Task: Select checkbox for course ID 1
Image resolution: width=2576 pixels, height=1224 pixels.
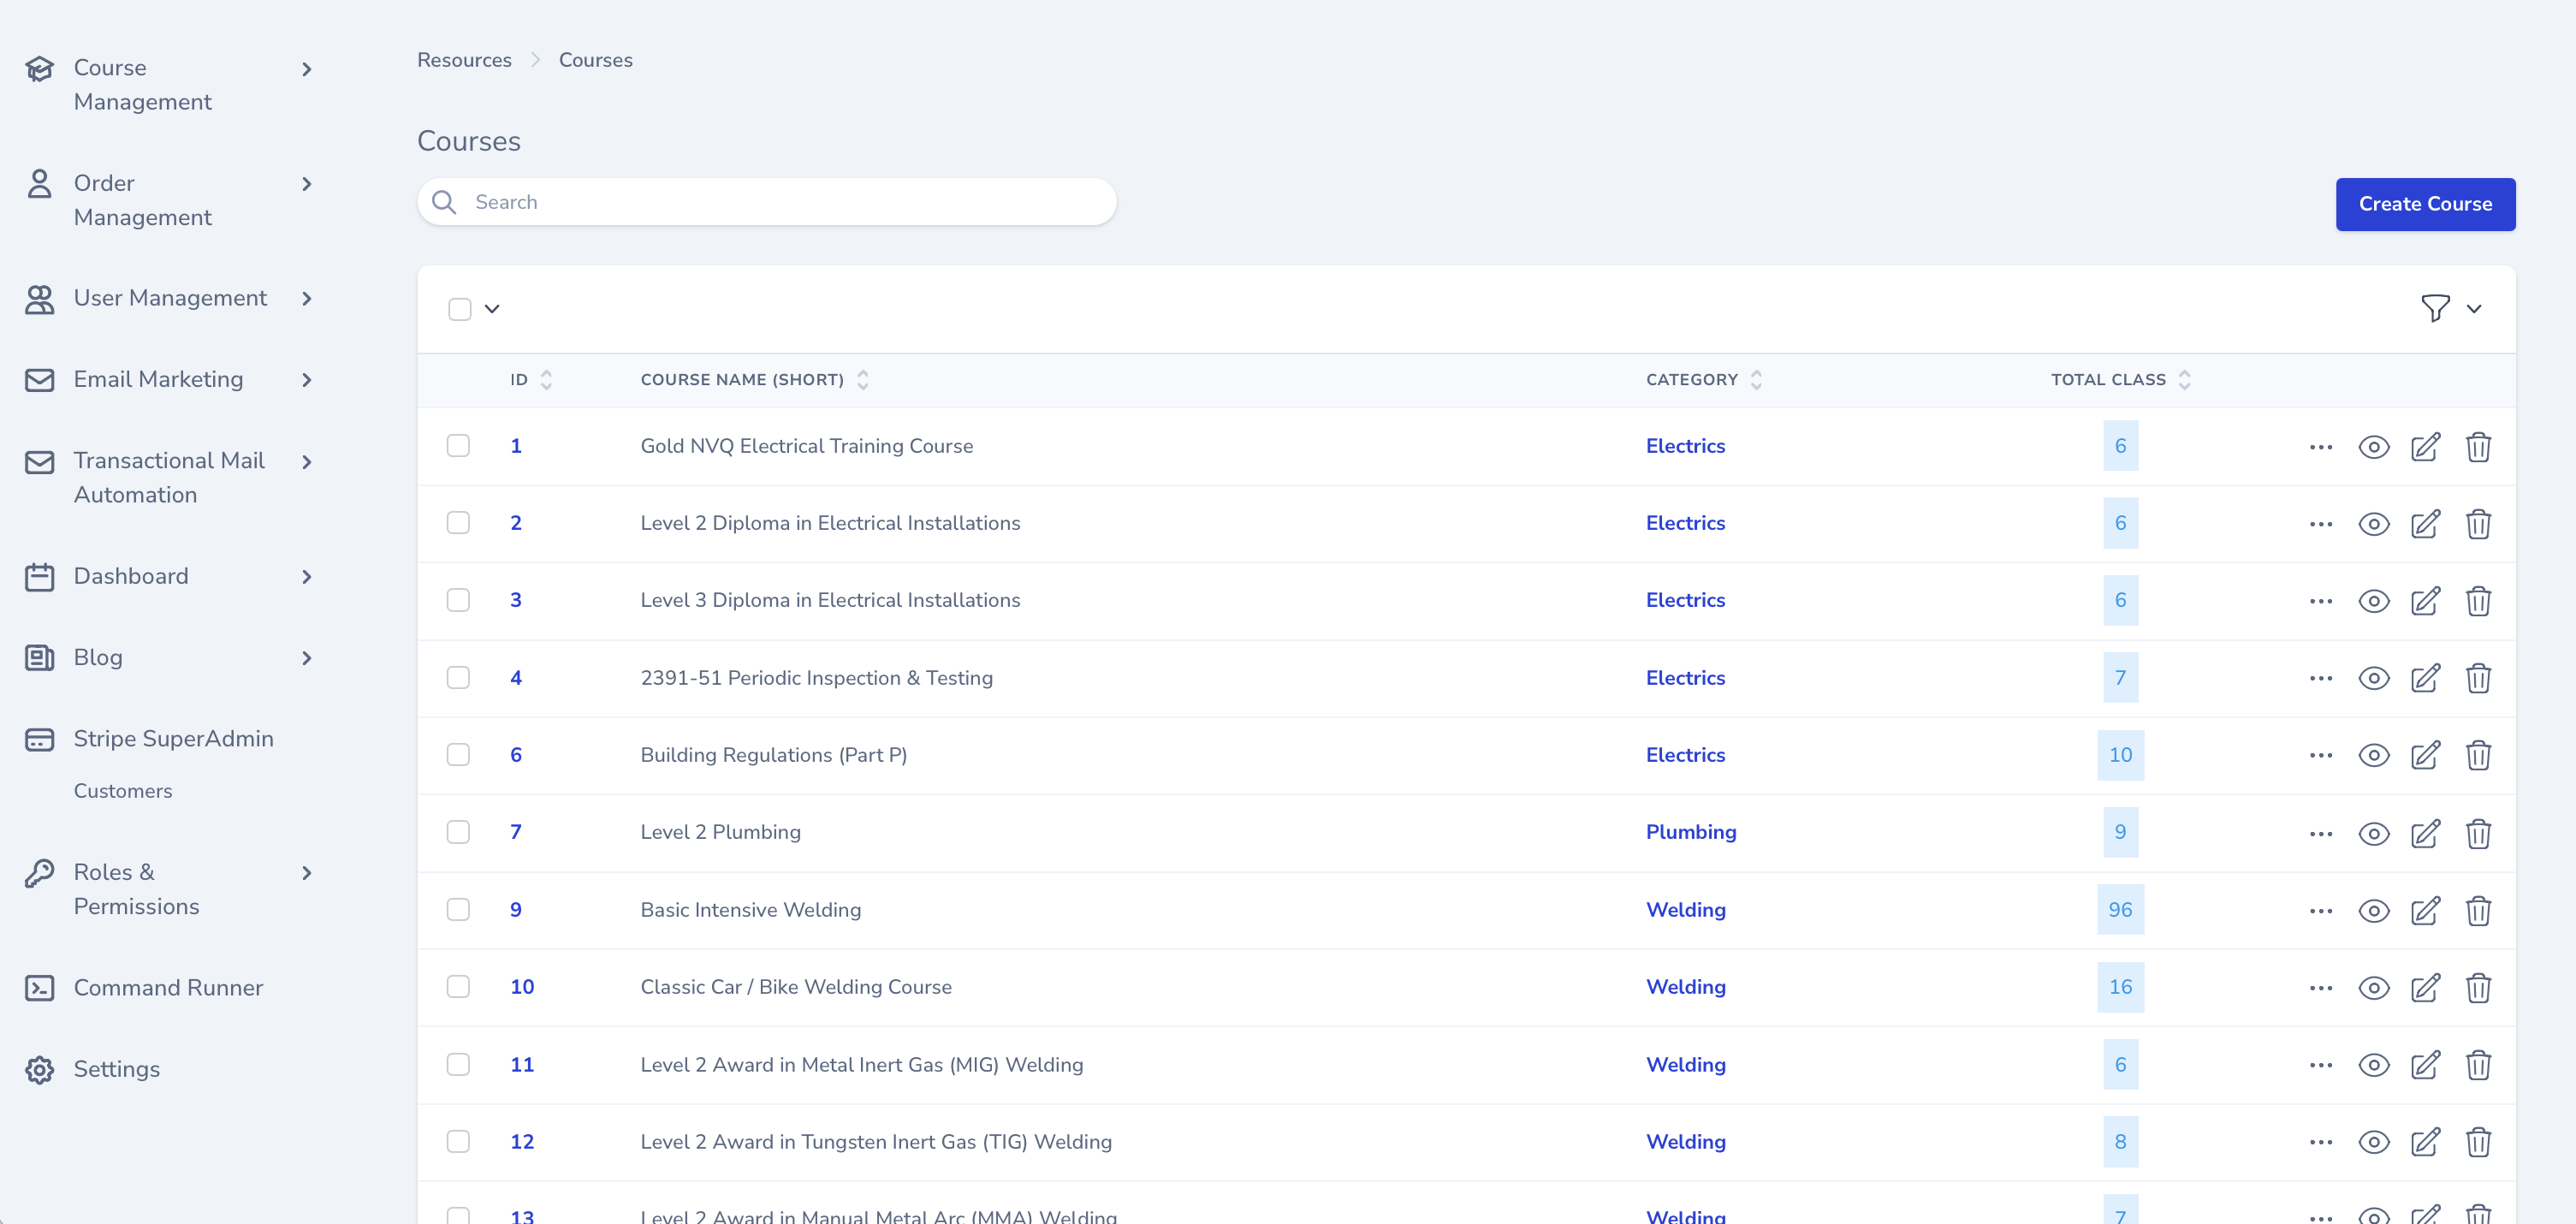Action: [x=458, y=446]
